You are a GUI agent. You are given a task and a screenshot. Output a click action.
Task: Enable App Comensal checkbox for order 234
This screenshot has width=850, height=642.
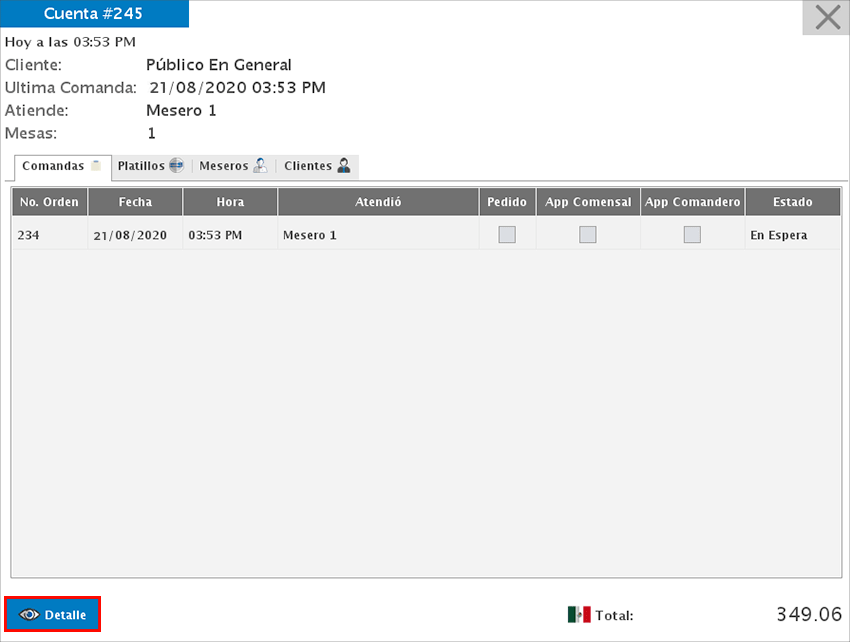point(588,235)
